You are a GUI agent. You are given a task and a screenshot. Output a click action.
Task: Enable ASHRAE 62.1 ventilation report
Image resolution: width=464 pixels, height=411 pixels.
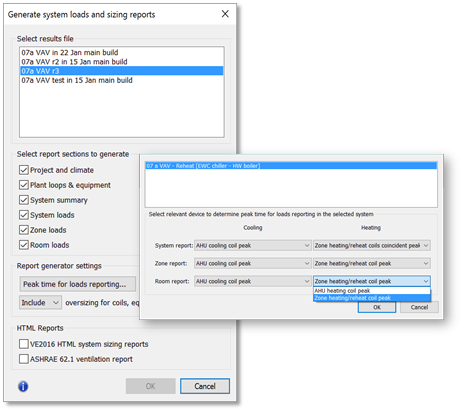point(24,359)
